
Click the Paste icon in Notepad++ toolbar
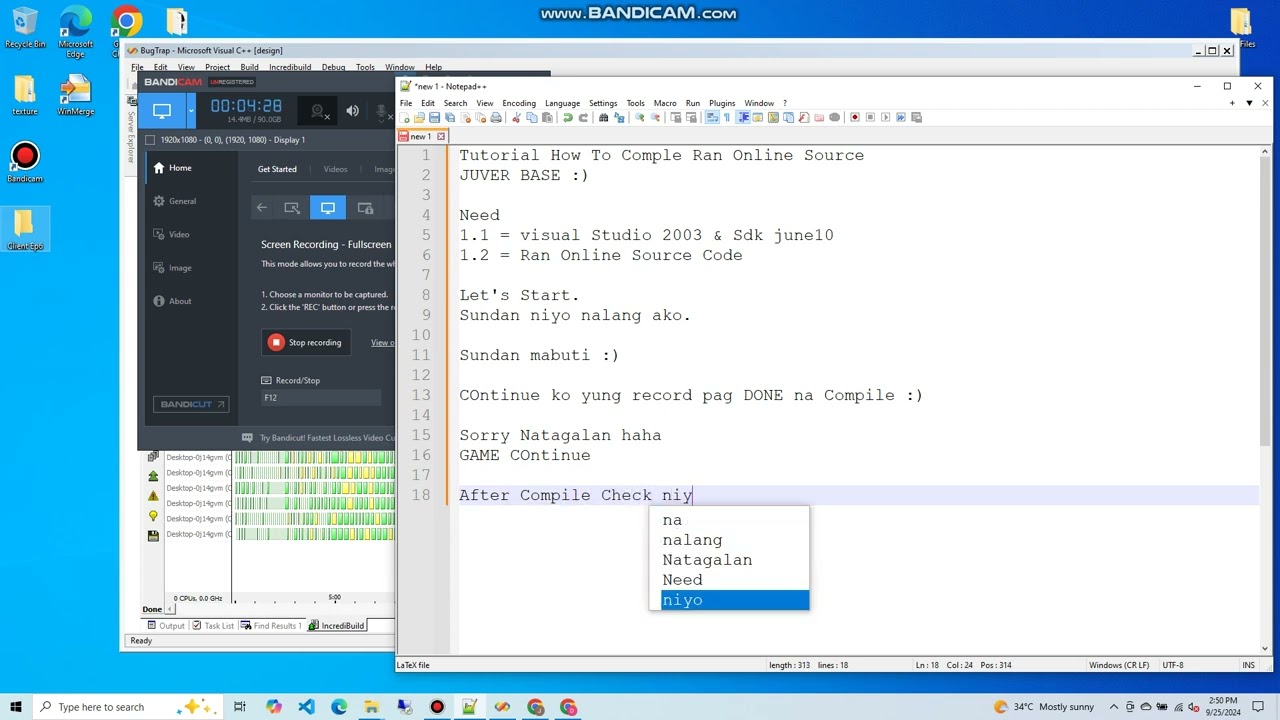click(x=547, y=117)
